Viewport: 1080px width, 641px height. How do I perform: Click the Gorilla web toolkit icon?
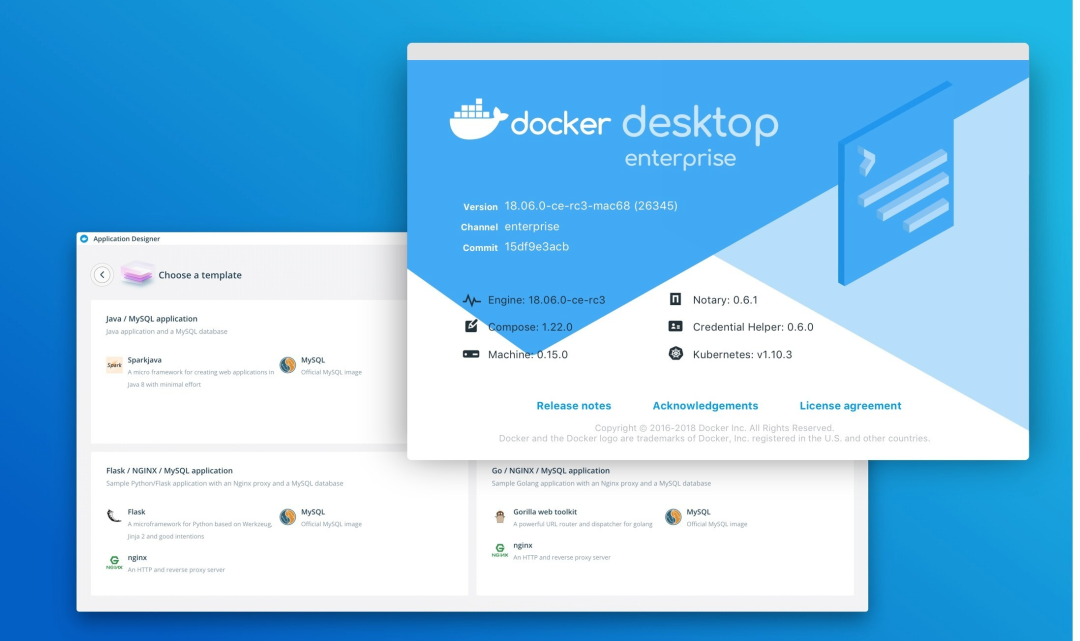500,516
